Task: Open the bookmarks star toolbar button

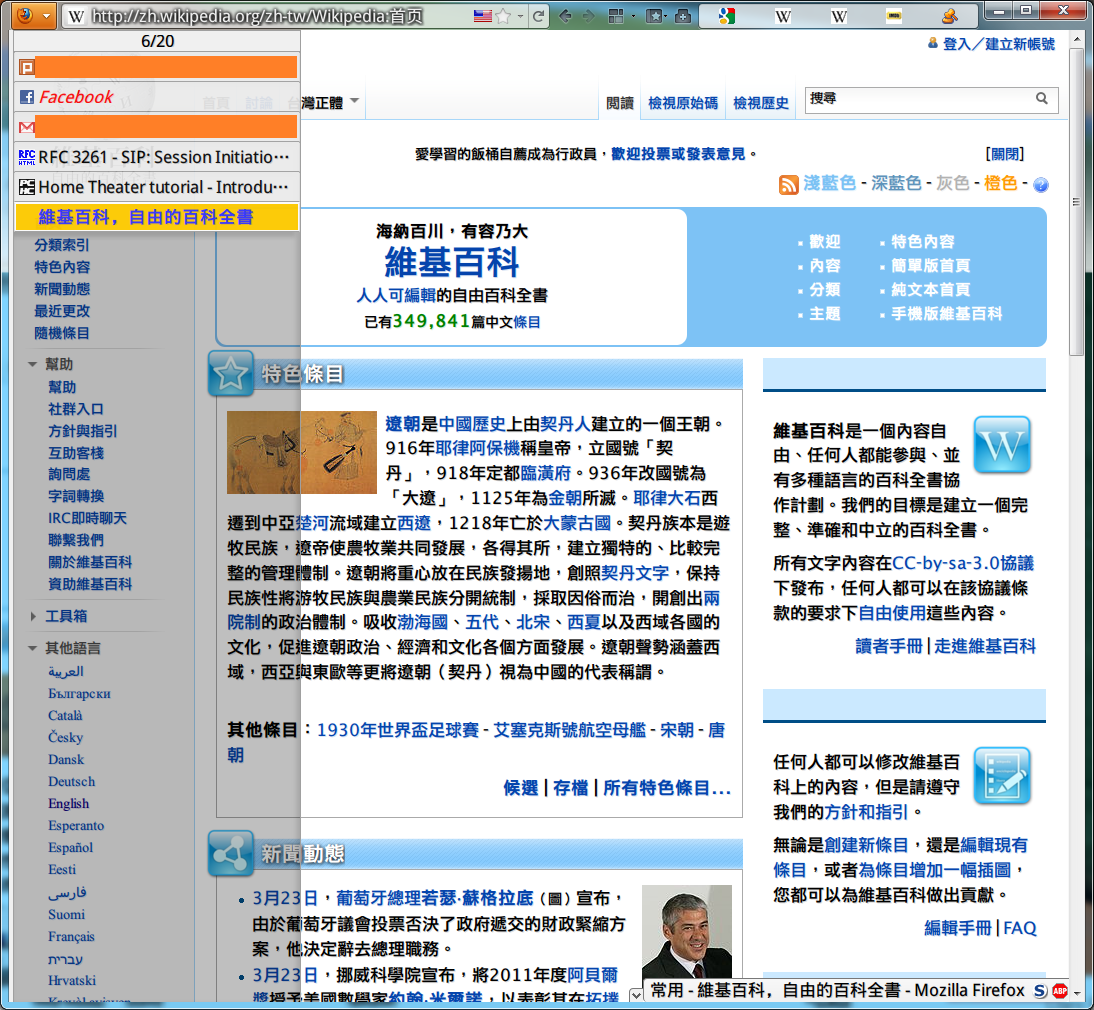Action: [654, 16]
